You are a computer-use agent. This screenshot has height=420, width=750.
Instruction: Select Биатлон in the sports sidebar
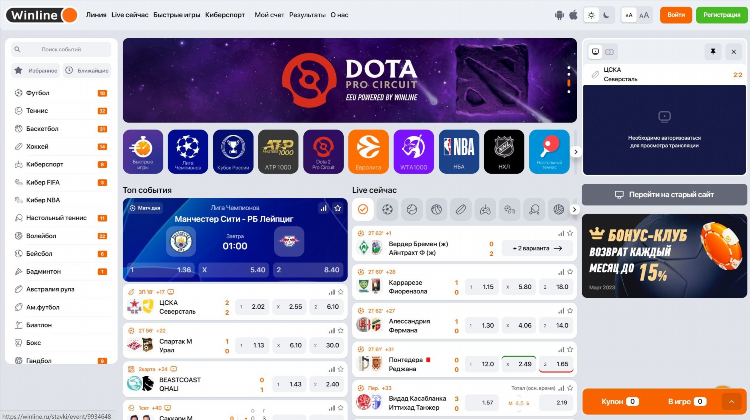(x=61, y=325)
